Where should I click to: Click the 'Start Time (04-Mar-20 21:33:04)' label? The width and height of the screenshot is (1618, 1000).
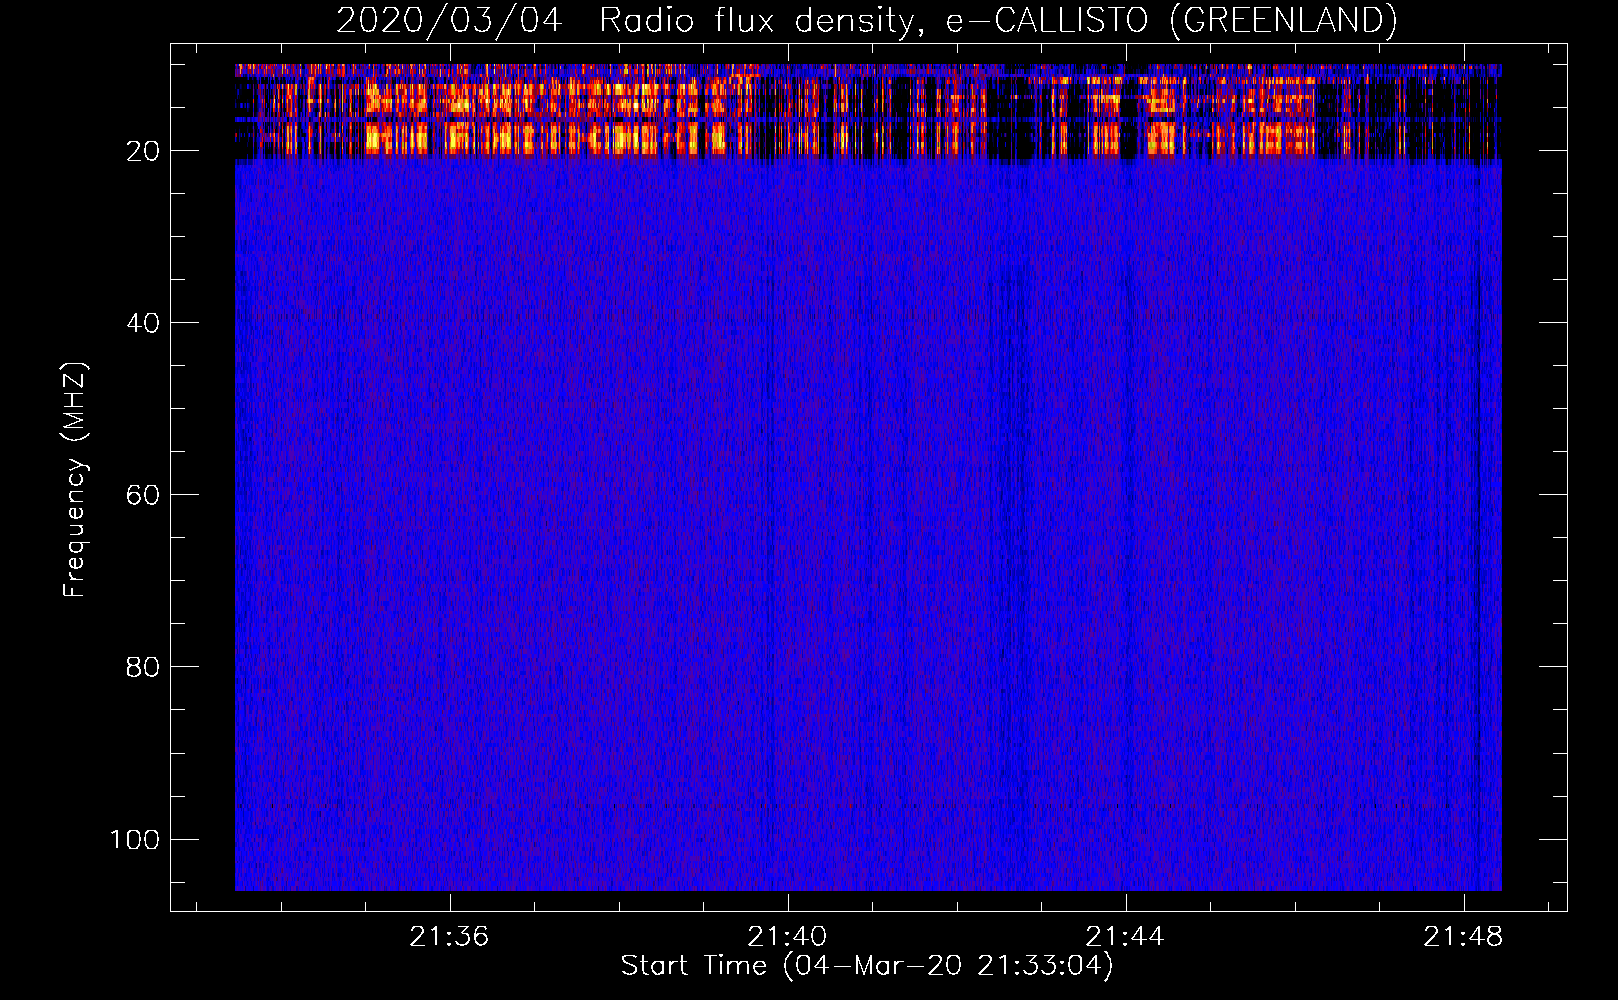867,966
